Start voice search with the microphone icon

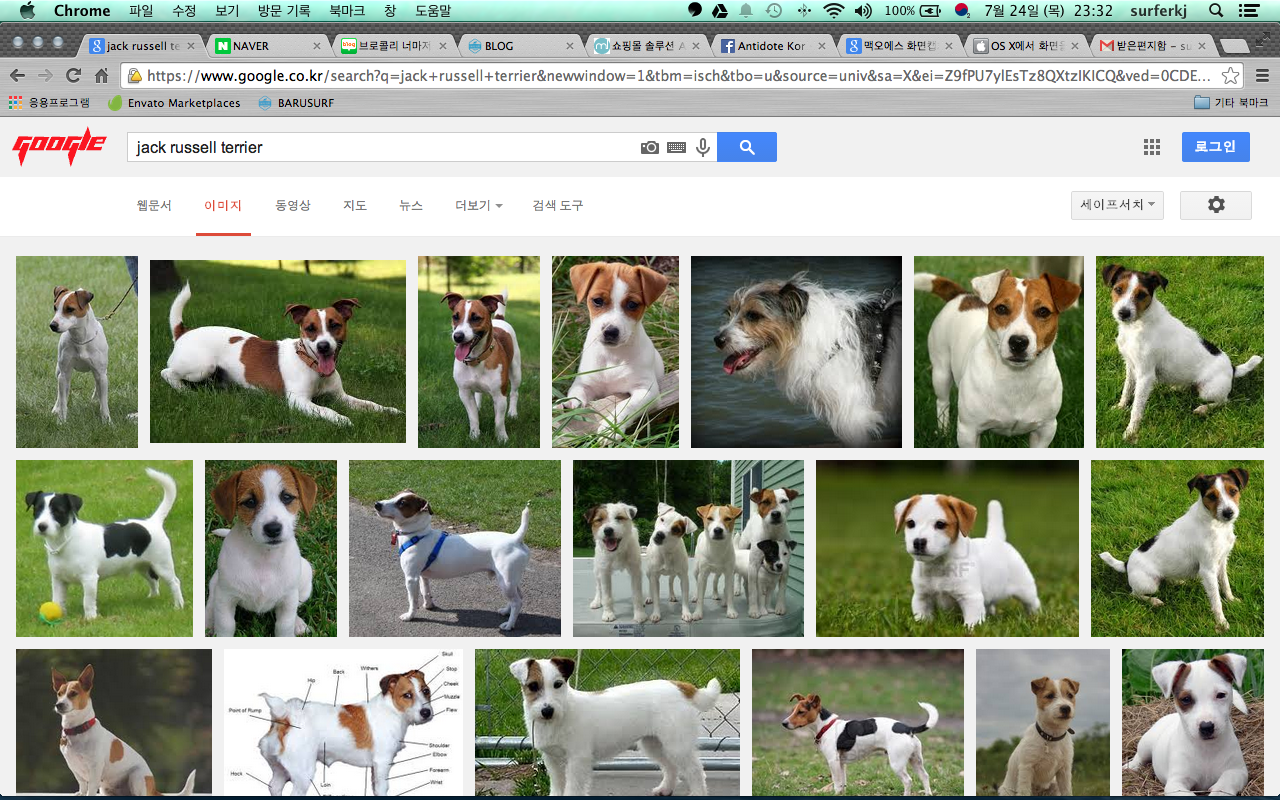point(703,147)
